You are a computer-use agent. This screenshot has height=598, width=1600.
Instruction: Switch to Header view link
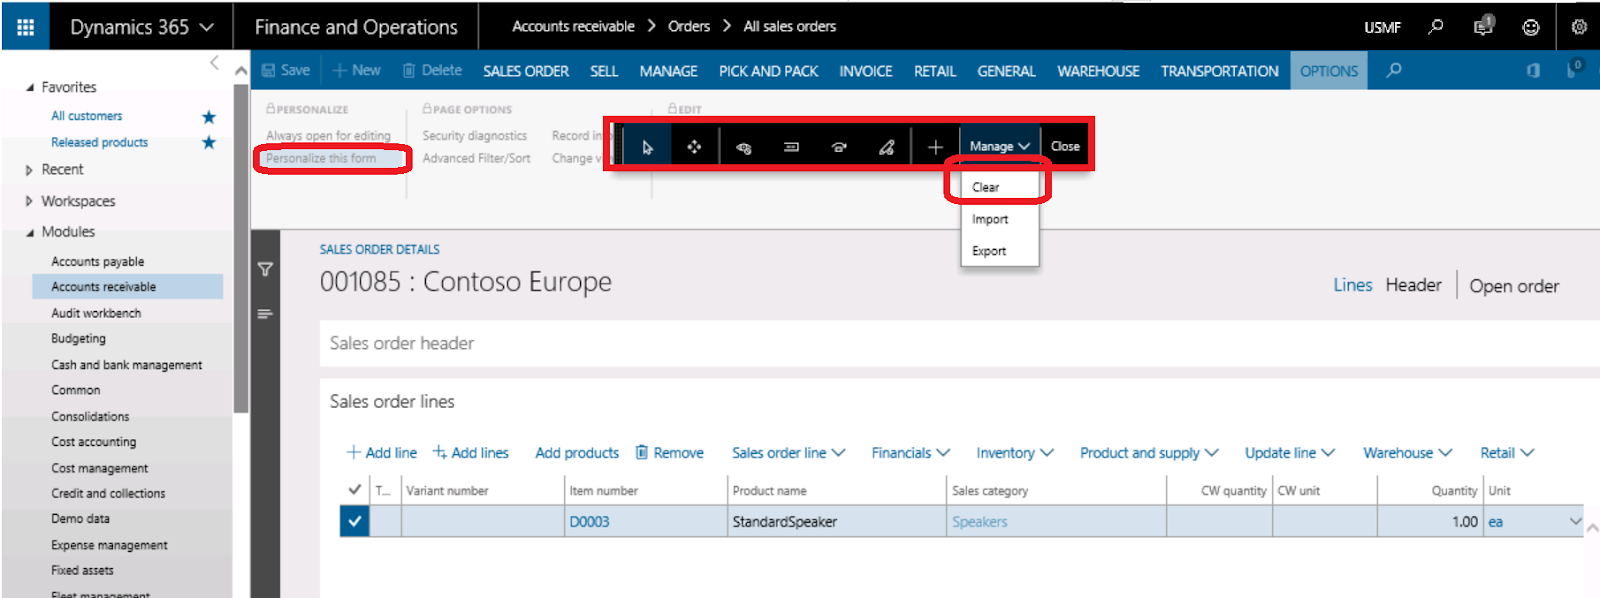pos(1413,285)
